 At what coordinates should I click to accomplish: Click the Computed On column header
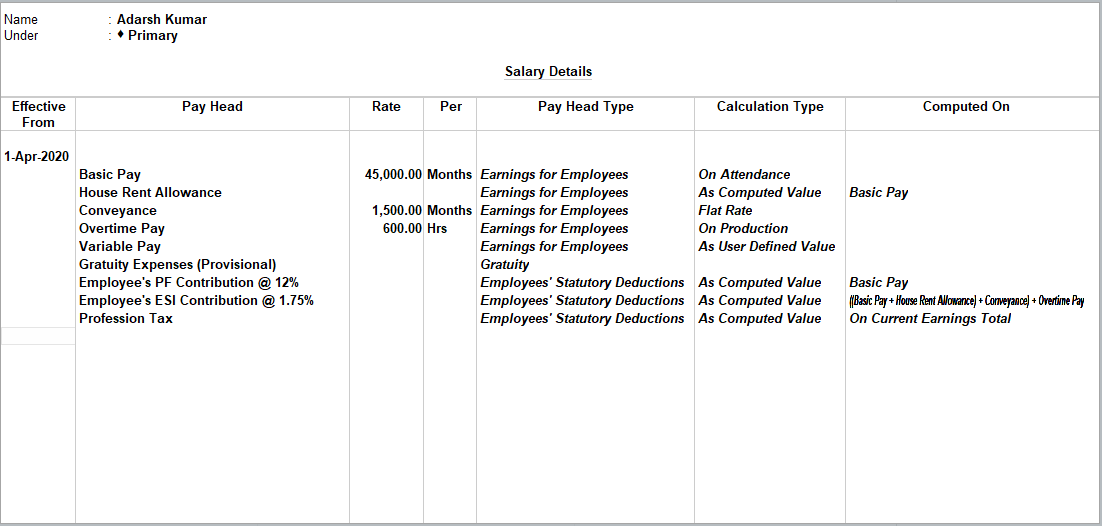966,107
